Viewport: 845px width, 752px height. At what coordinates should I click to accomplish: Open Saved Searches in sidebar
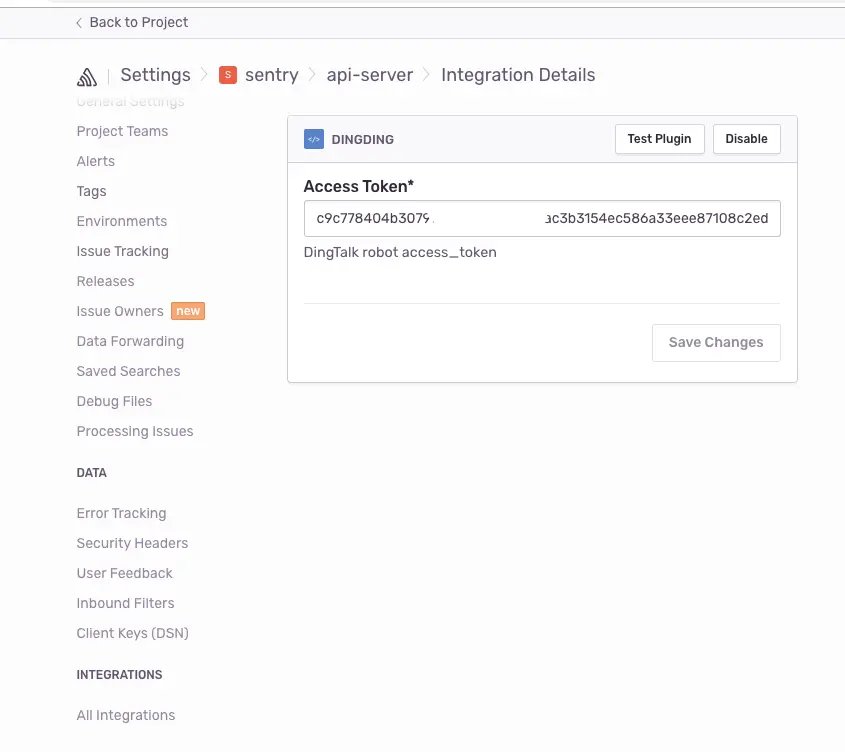pos(128,371)
